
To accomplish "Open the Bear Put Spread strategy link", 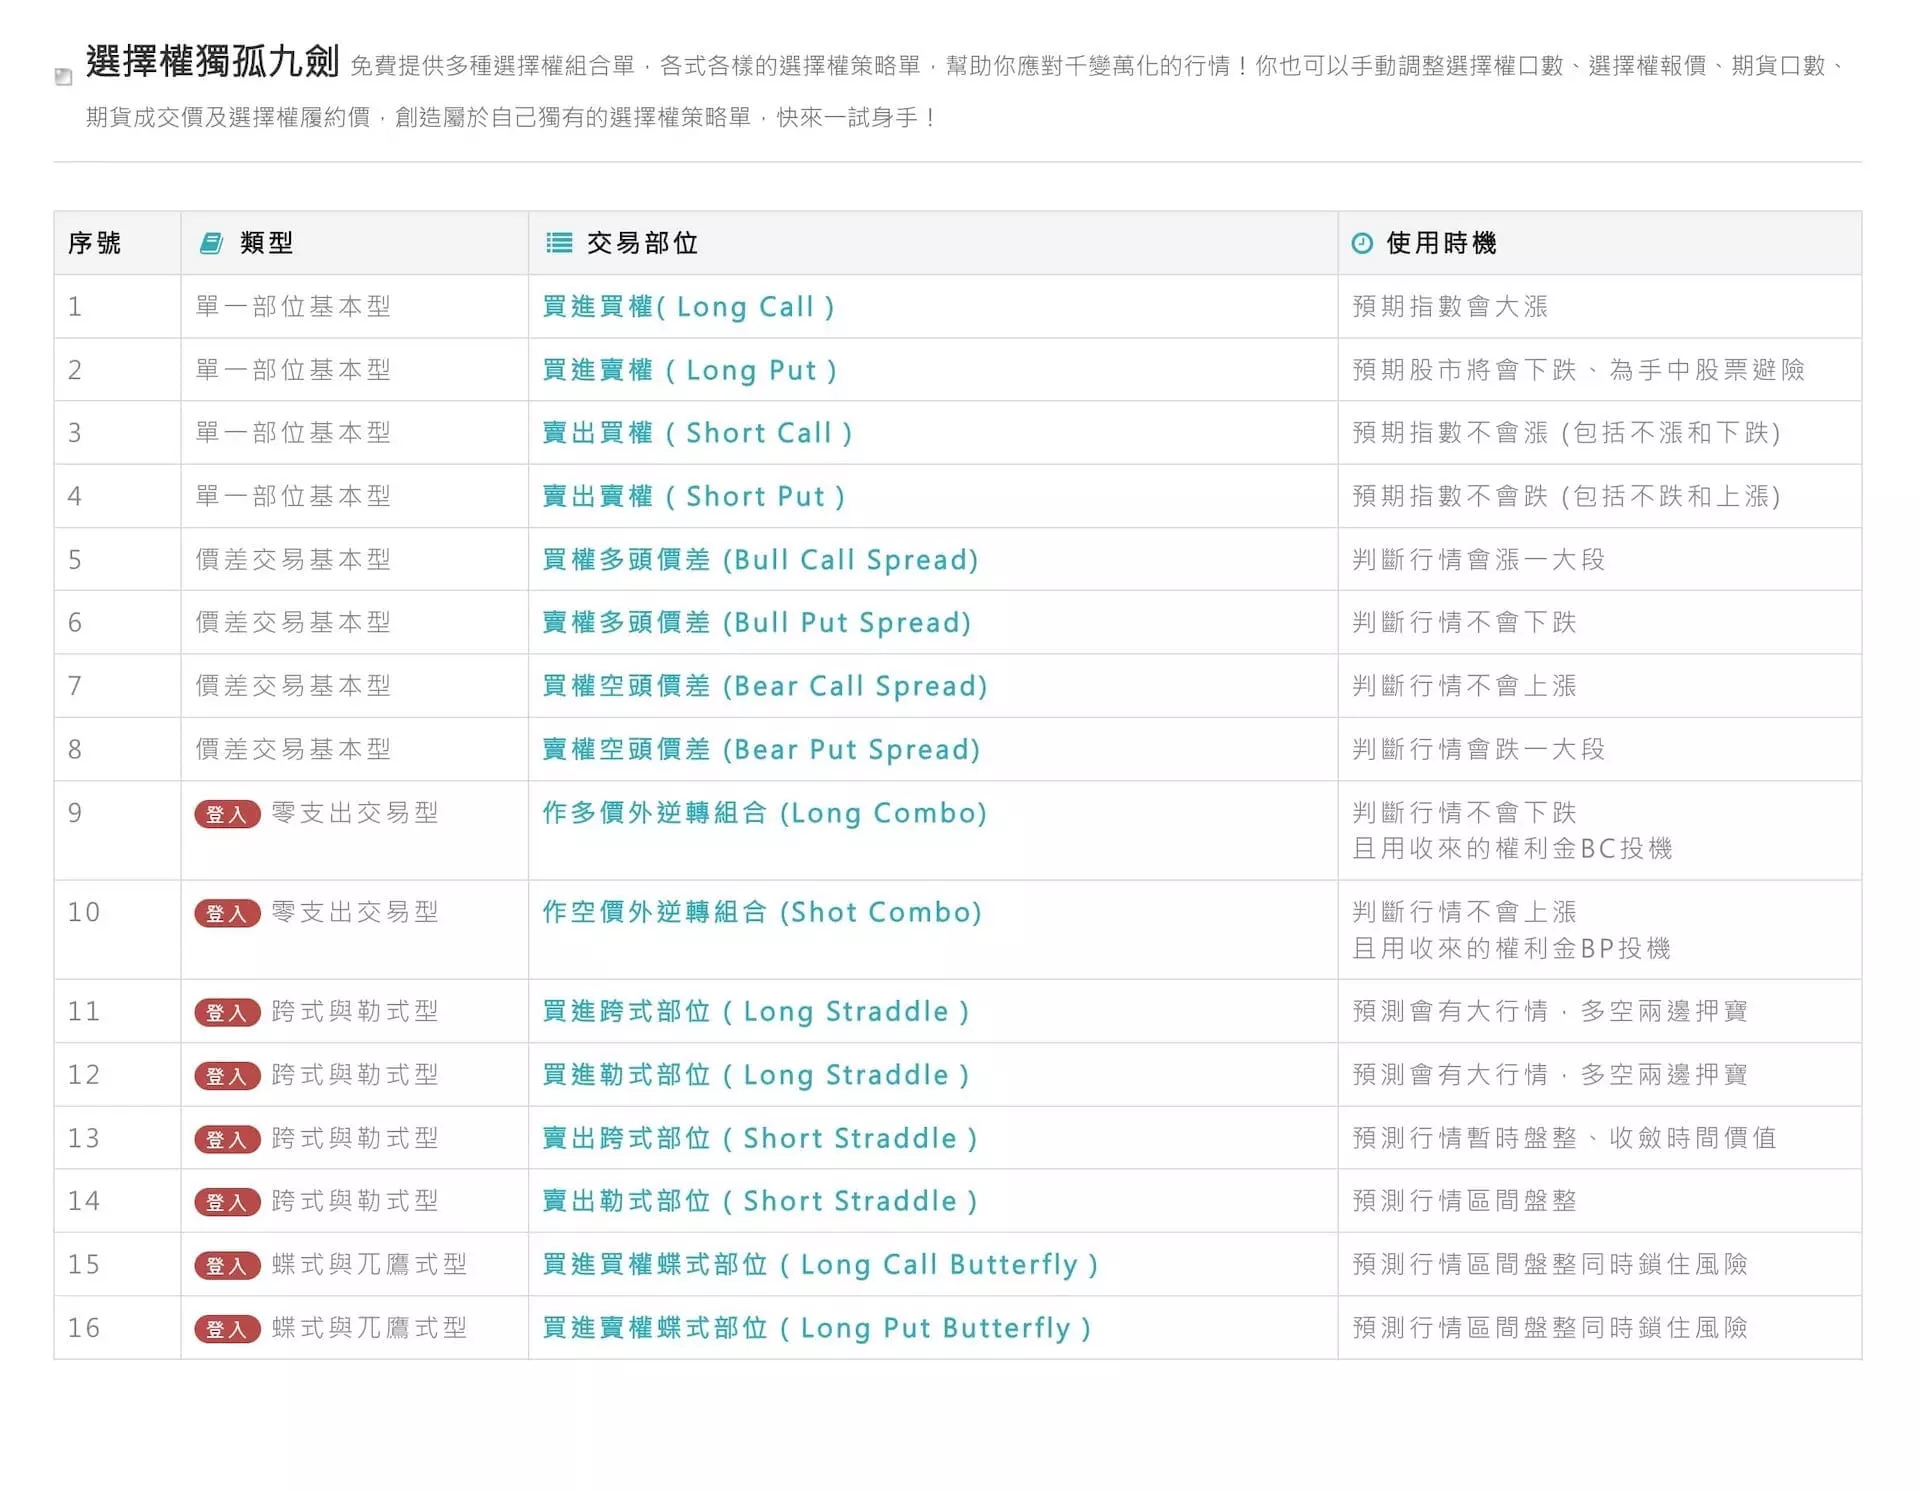I will point(760,749).
